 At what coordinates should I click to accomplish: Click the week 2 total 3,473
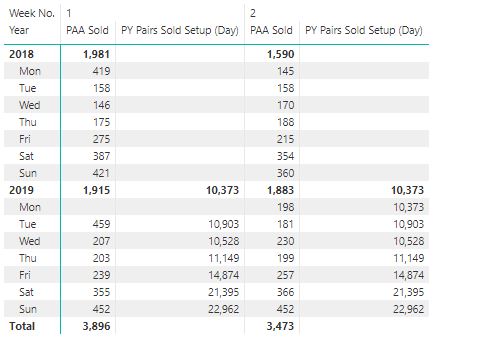(280, 326)
